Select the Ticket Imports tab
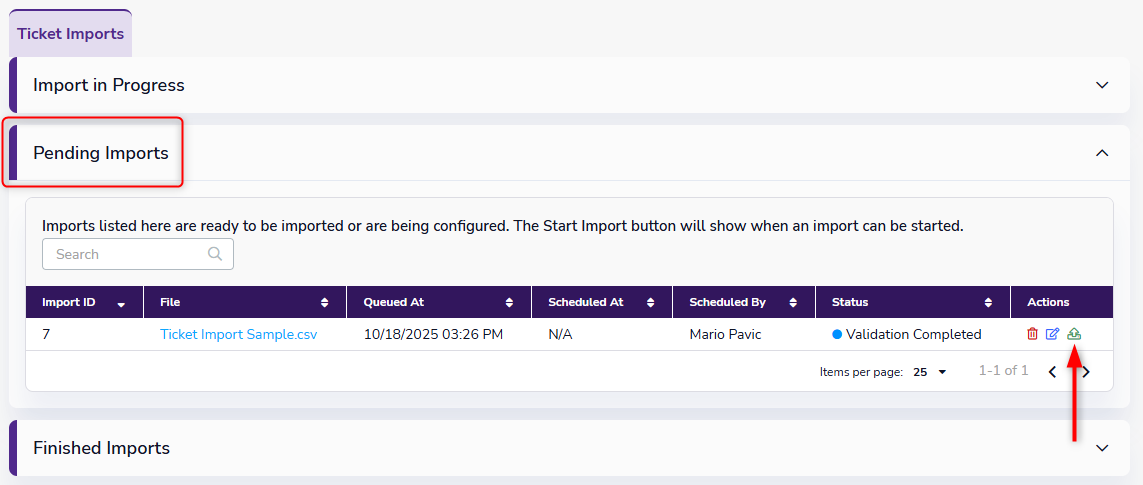 click(71, 34)
